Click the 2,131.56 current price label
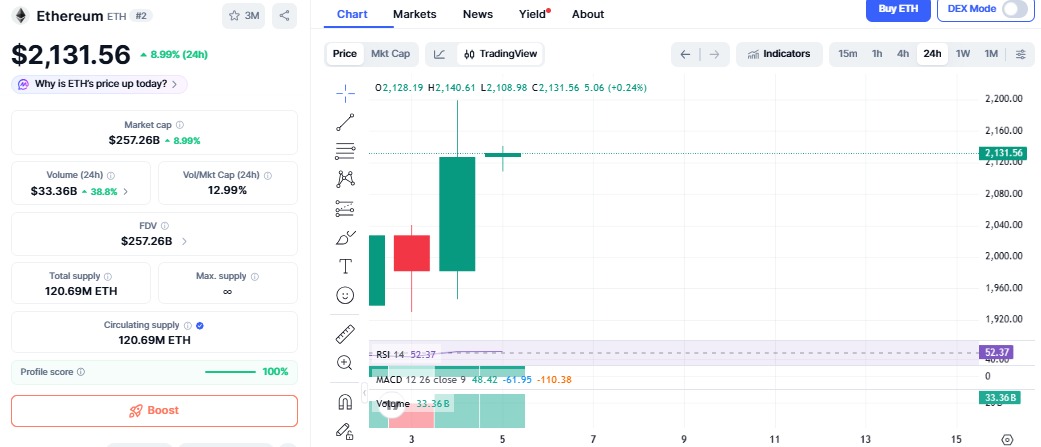The width and height of the screenshot is (1041, 447). pyautogui.click(x=1002, y=153)
